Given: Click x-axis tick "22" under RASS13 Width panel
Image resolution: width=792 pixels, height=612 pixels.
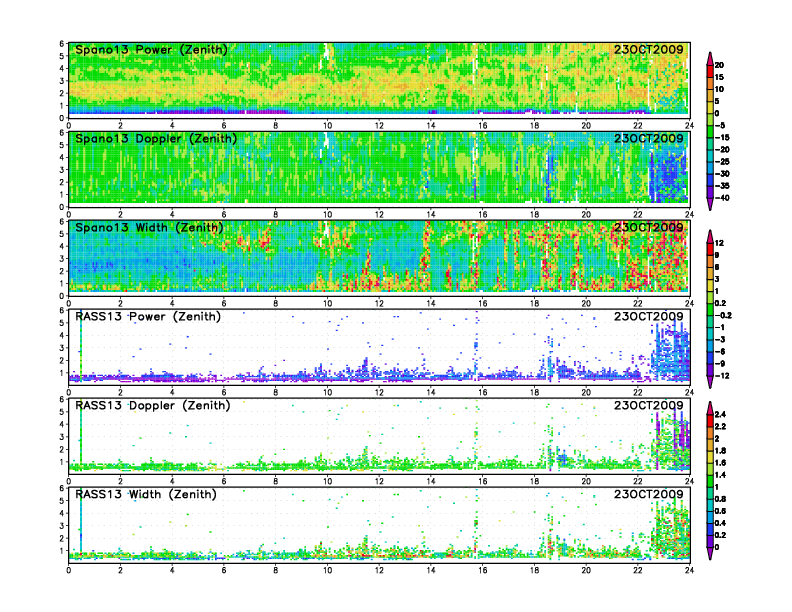Looking at the screenshot, I should (638, 570).
